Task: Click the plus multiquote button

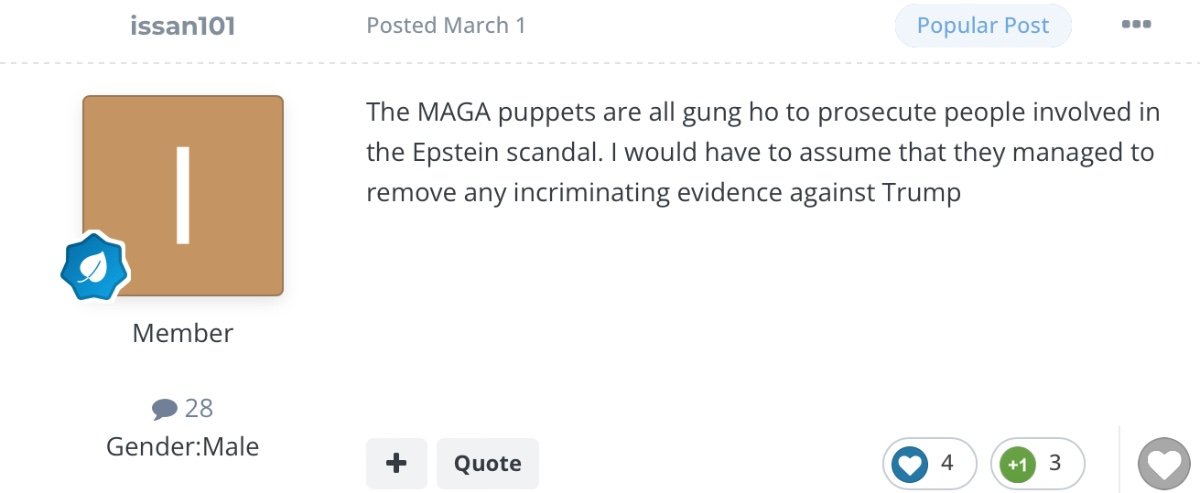Action: pyautogui.click(x=396, y=463)
